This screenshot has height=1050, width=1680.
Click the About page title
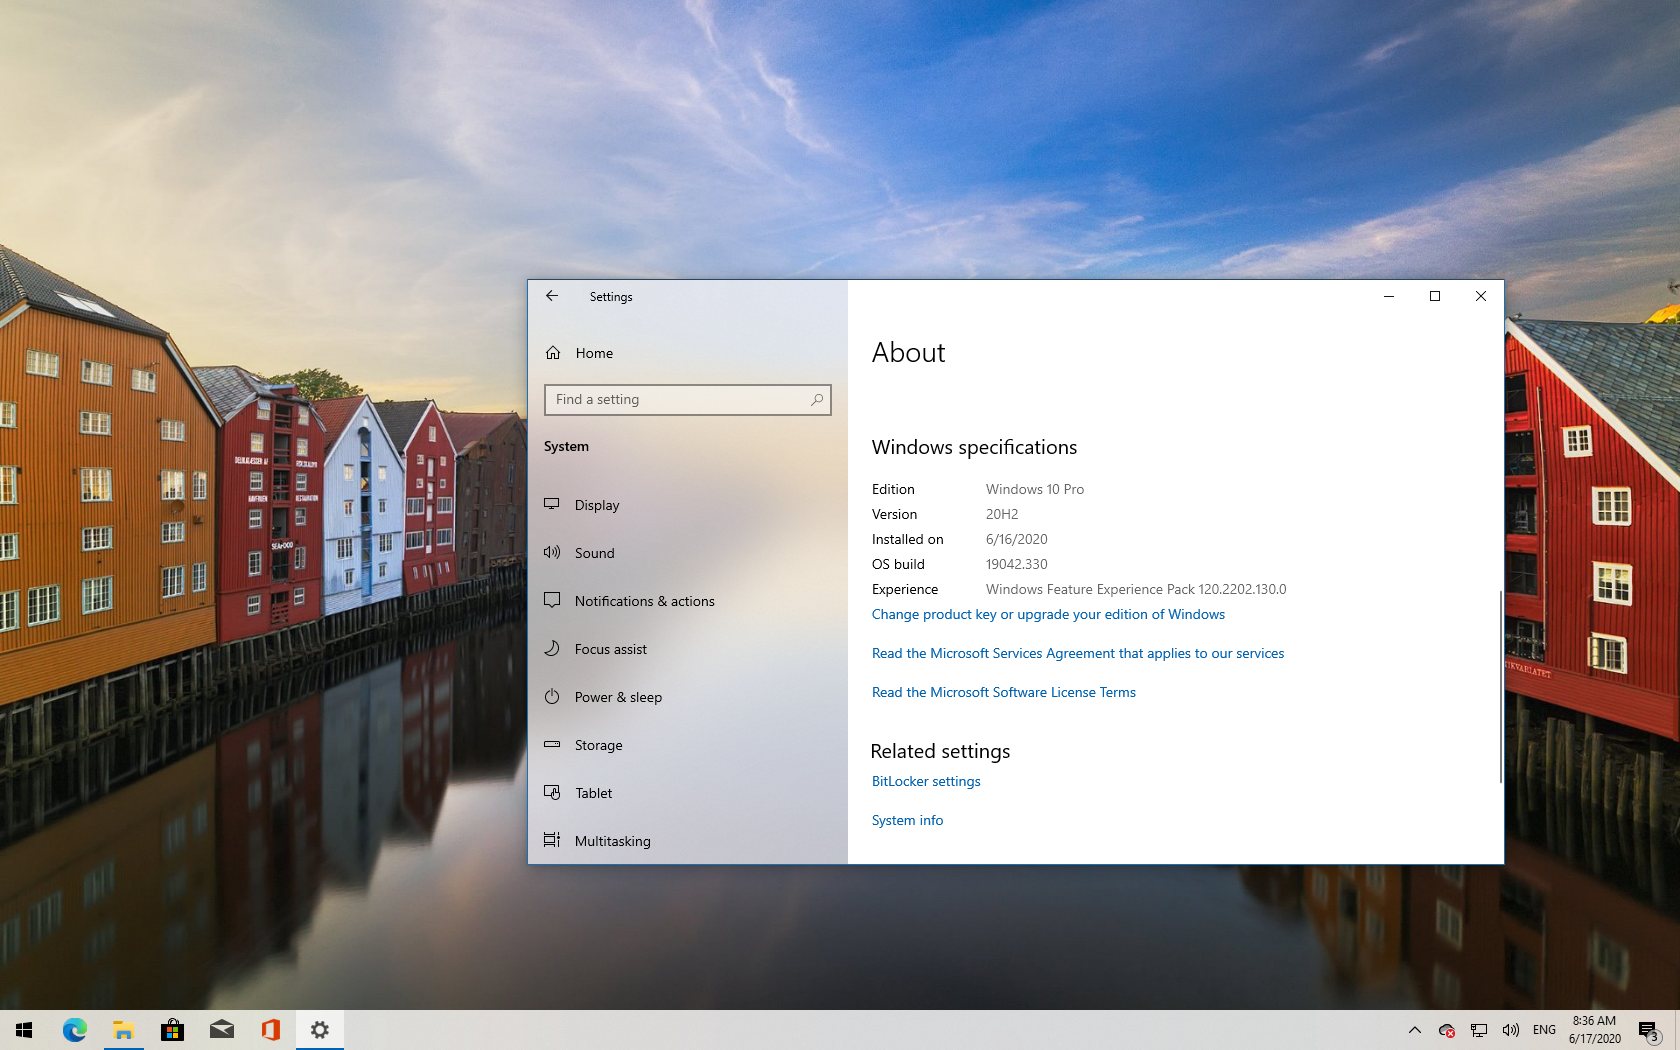[x=908, y=352]
